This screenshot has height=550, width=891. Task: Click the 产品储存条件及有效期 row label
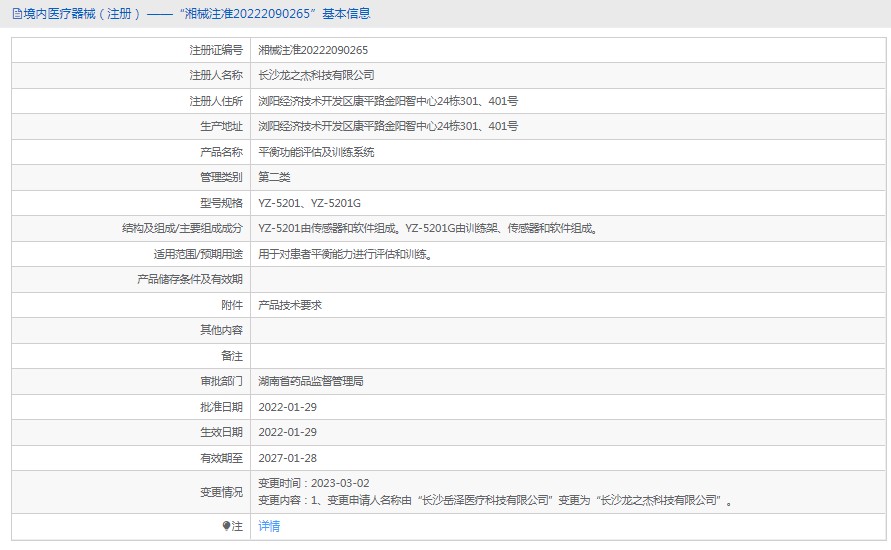(x=190, y=280)
